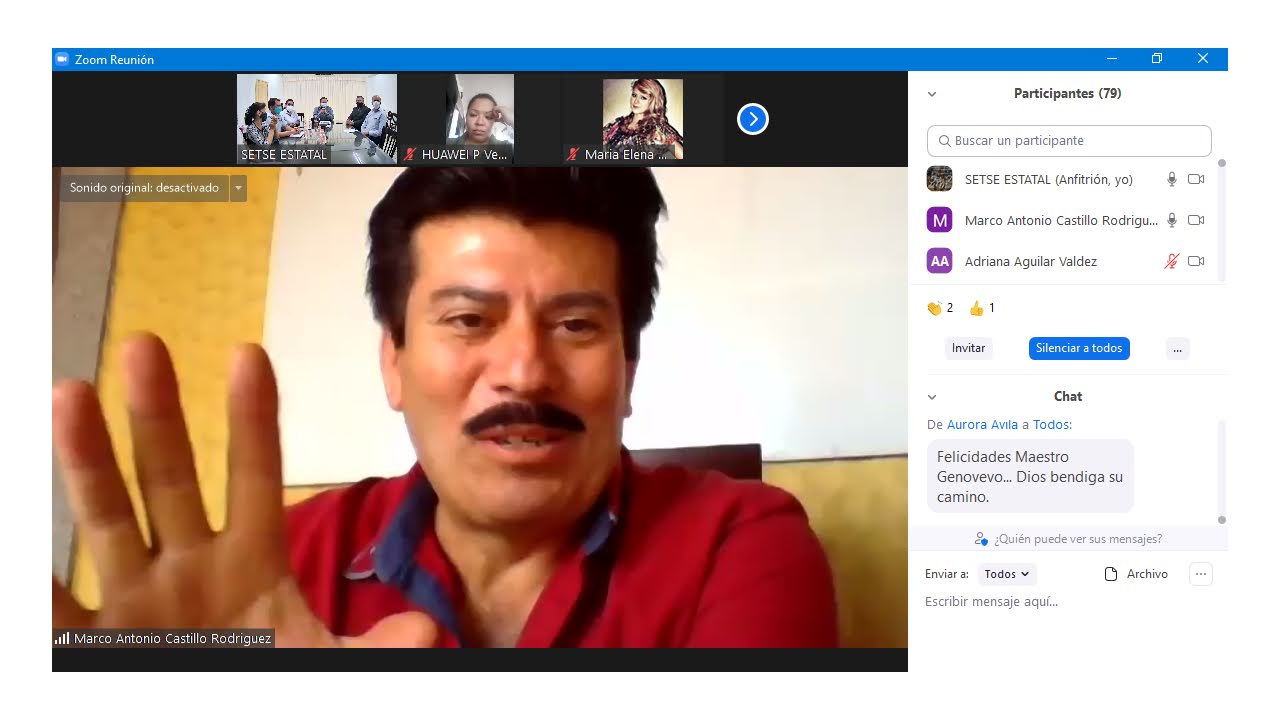Toggle SETSE ESTATAL camera icon

1196,180
